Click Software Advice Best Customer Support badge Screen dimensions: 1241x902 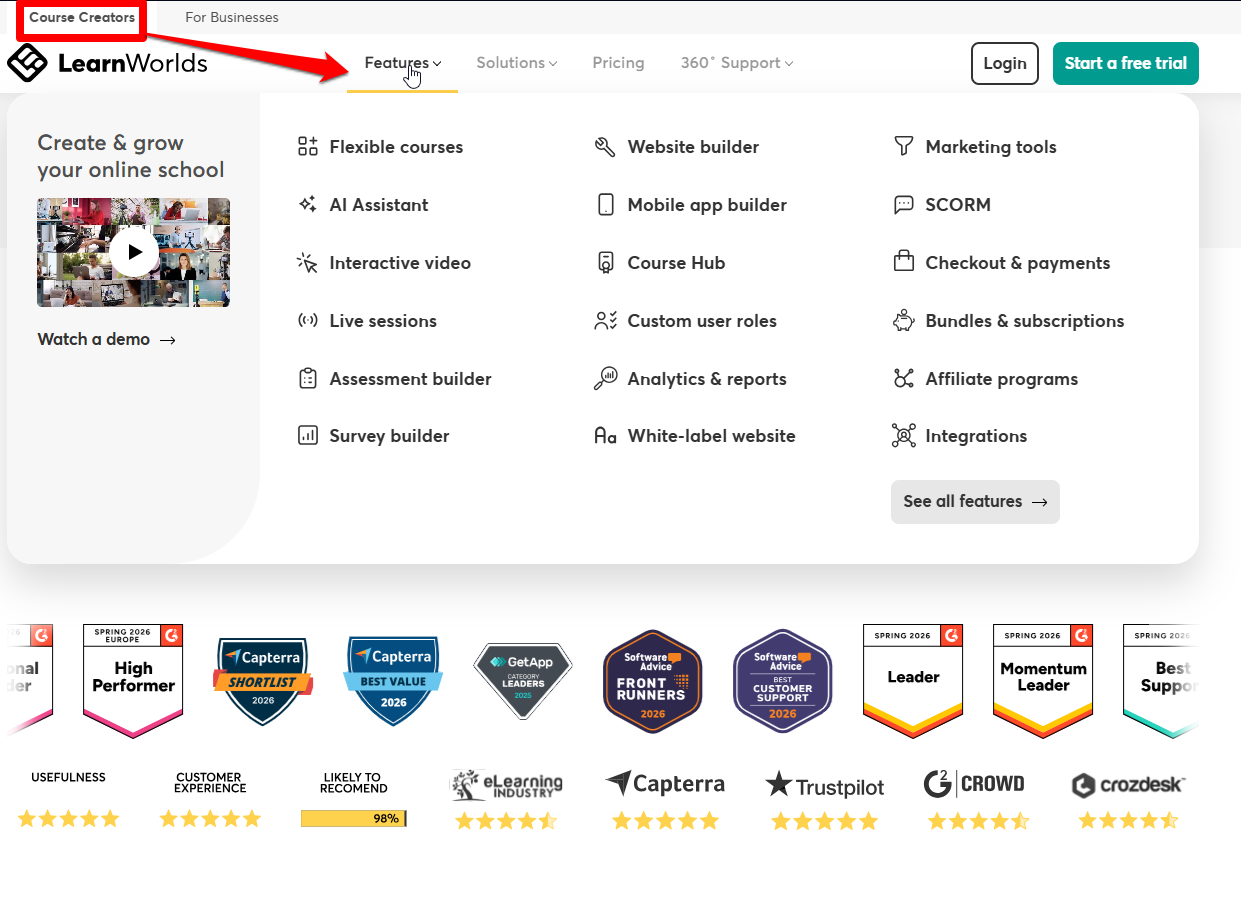(783, 681)
